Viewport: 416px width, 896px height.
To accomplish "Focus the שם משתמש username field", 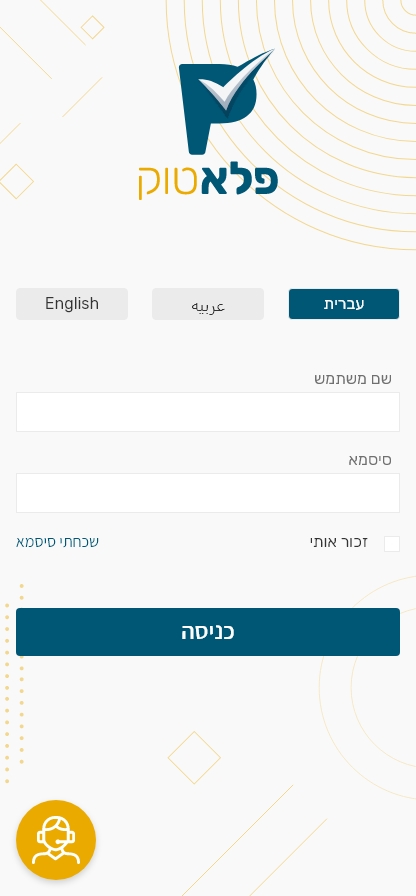I will (x=208, y=412).
